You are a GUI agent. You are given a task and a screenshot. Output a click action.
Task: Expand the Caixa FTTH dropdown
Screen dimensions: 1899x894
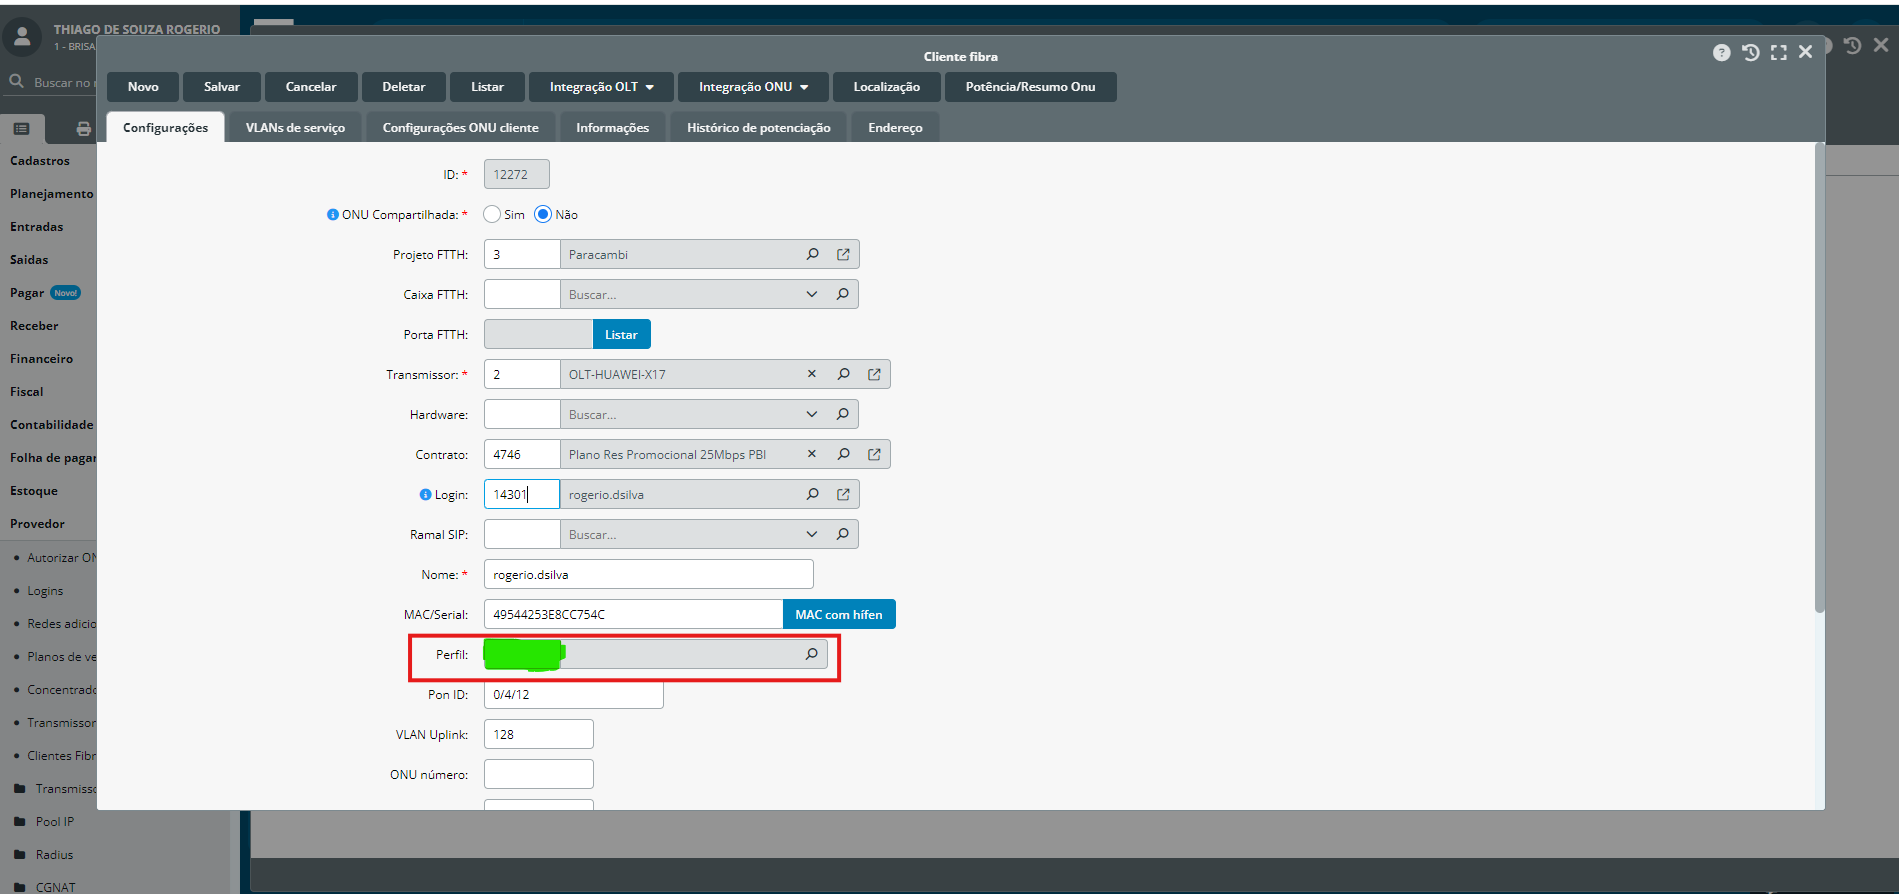click(812, 294)
